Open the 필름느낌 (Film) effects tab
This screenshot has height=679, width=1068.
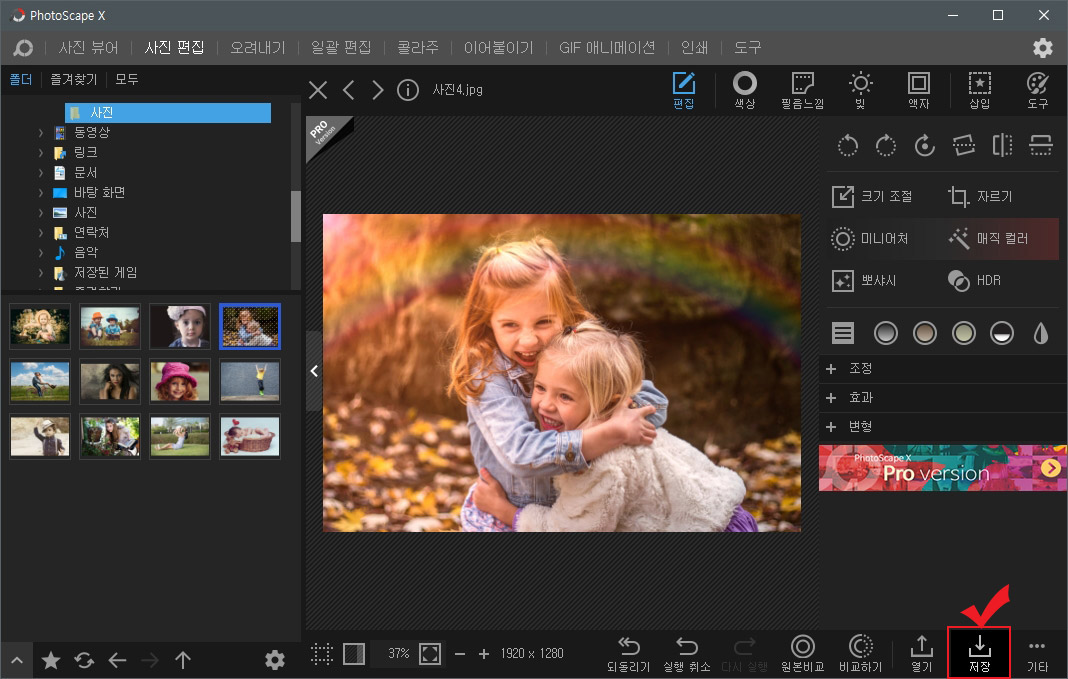point(802,90)
